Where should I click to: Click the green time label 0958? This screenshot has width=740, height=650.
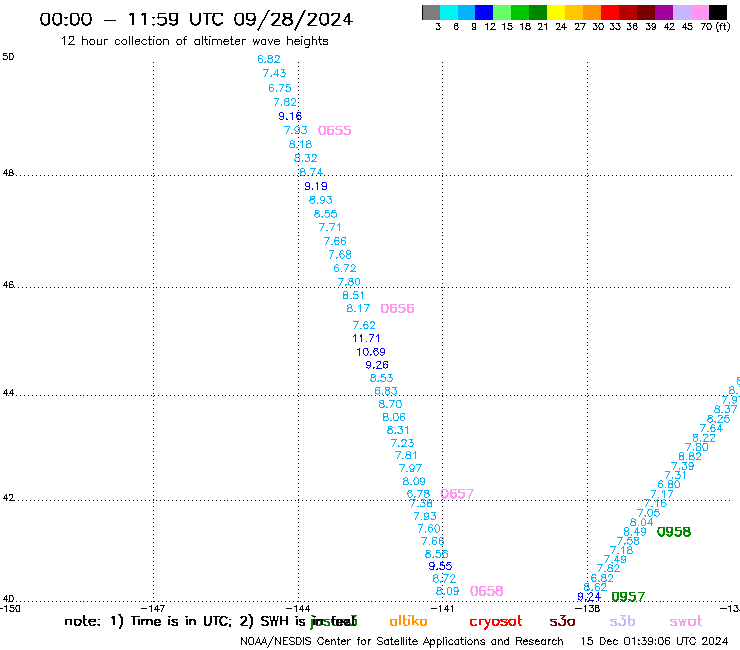(x=674, y=532)
